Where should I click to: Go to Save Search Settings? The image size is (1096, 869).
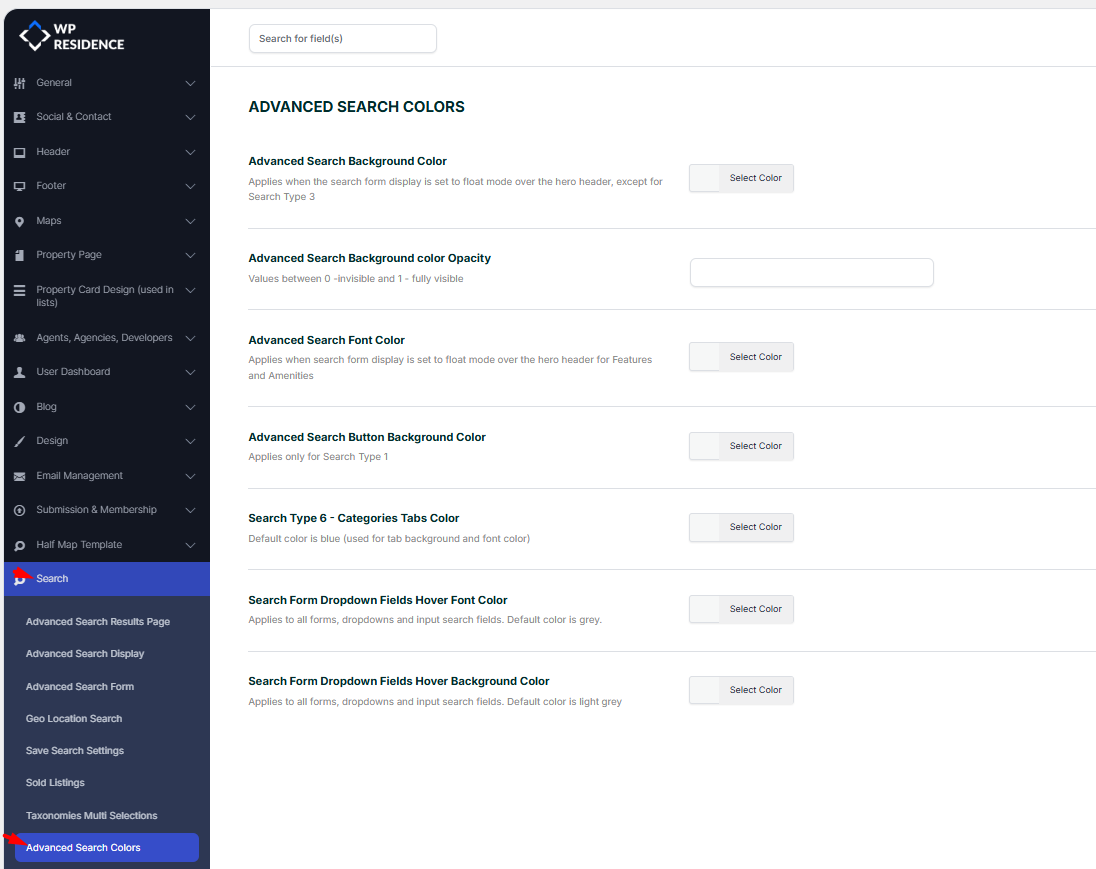coord(75,751)
